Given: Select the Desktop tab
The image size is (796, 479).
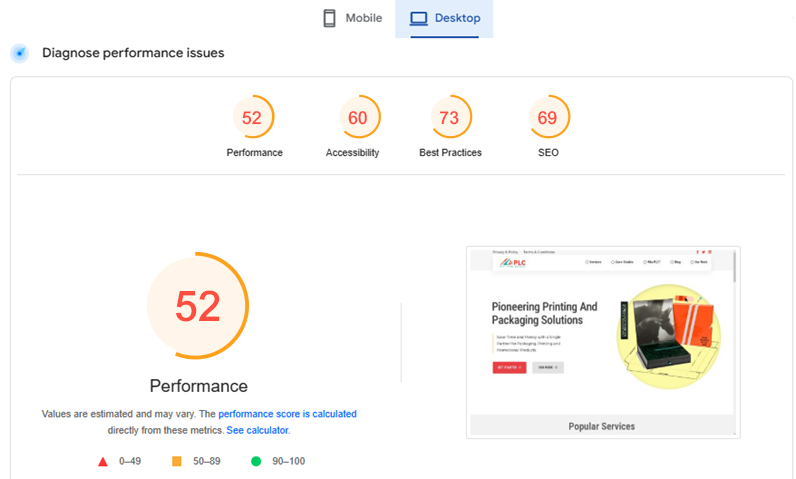Looking at the screenshot, I should point(444,18).
